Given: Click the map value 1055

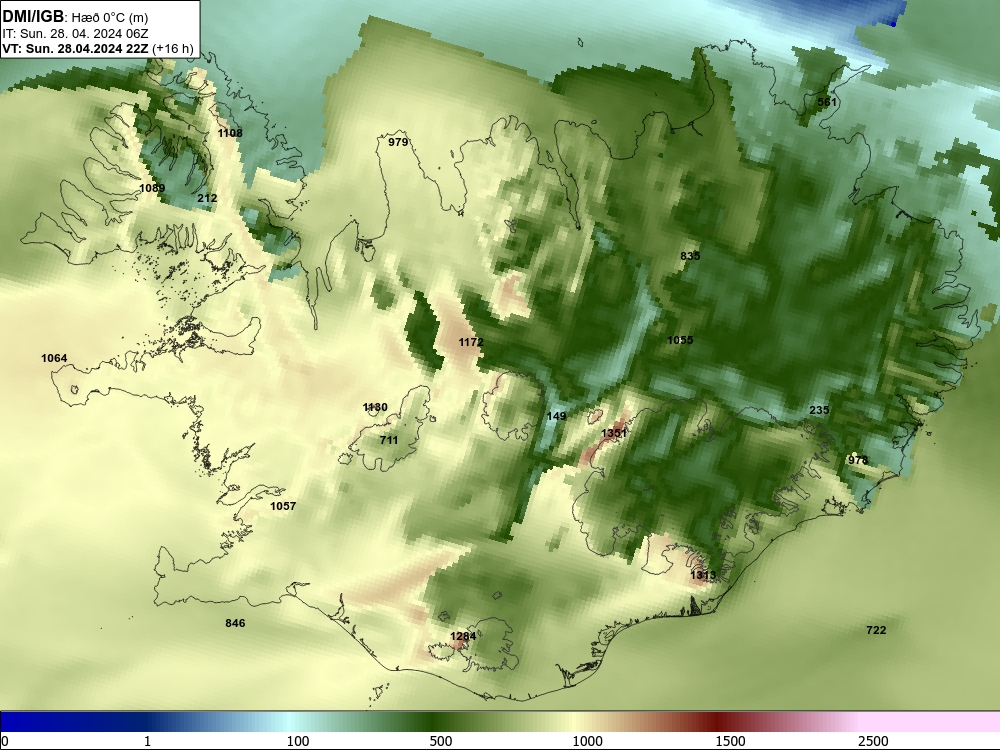Looking at the screenshot, I should point(680,340).
